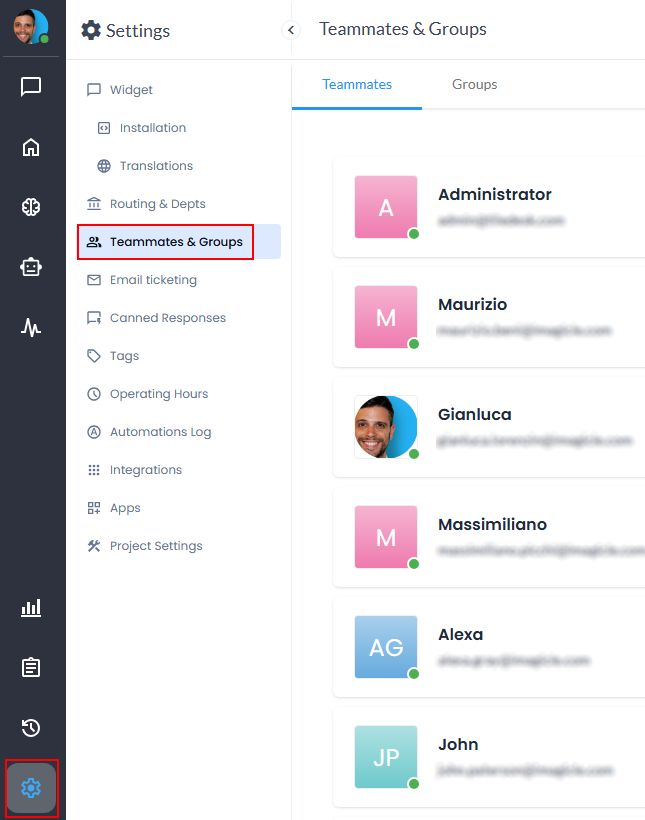Screen dimensions: 645x820
Task: Click the user profile avatar at top-left
Action: pyautogui.click(x=30, y=27)
